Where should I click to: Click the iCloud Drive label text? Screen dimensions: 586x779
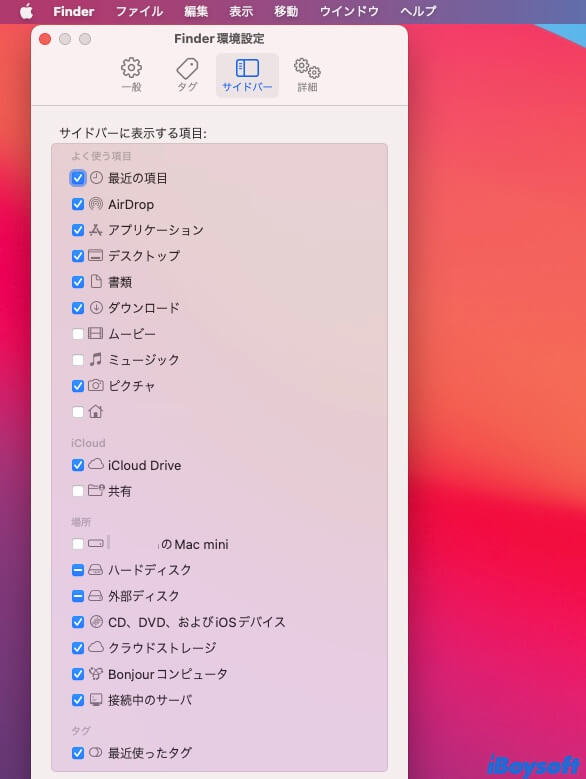(145, 466)
